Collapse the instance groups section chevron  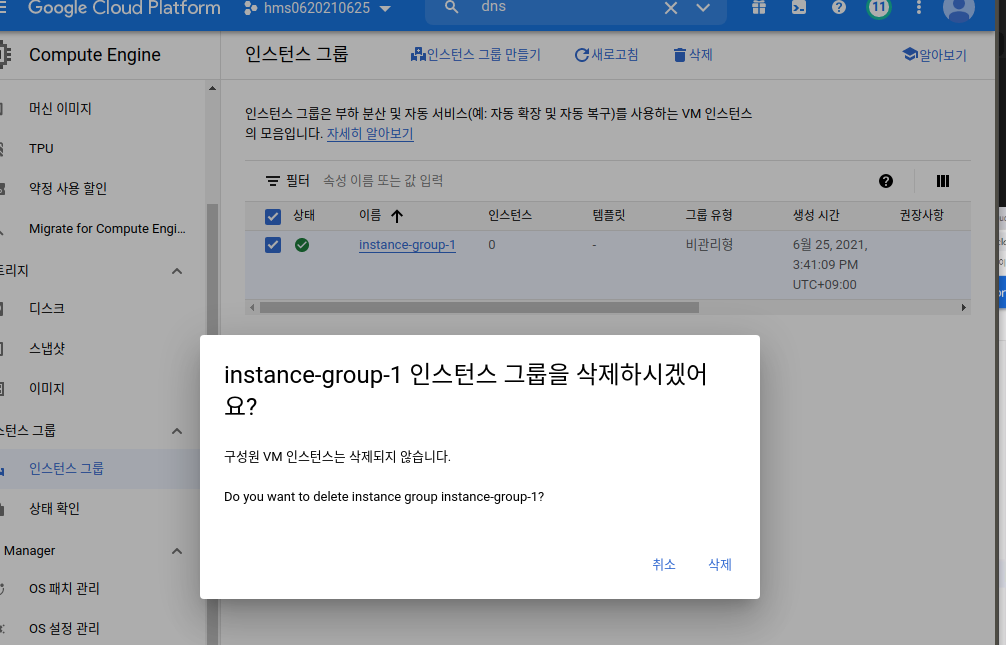coord(177,431)
